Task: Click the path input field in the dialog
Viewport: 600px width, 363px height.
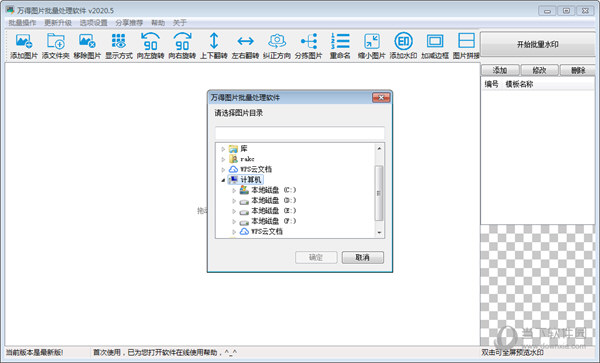Action: pos(300,133)
